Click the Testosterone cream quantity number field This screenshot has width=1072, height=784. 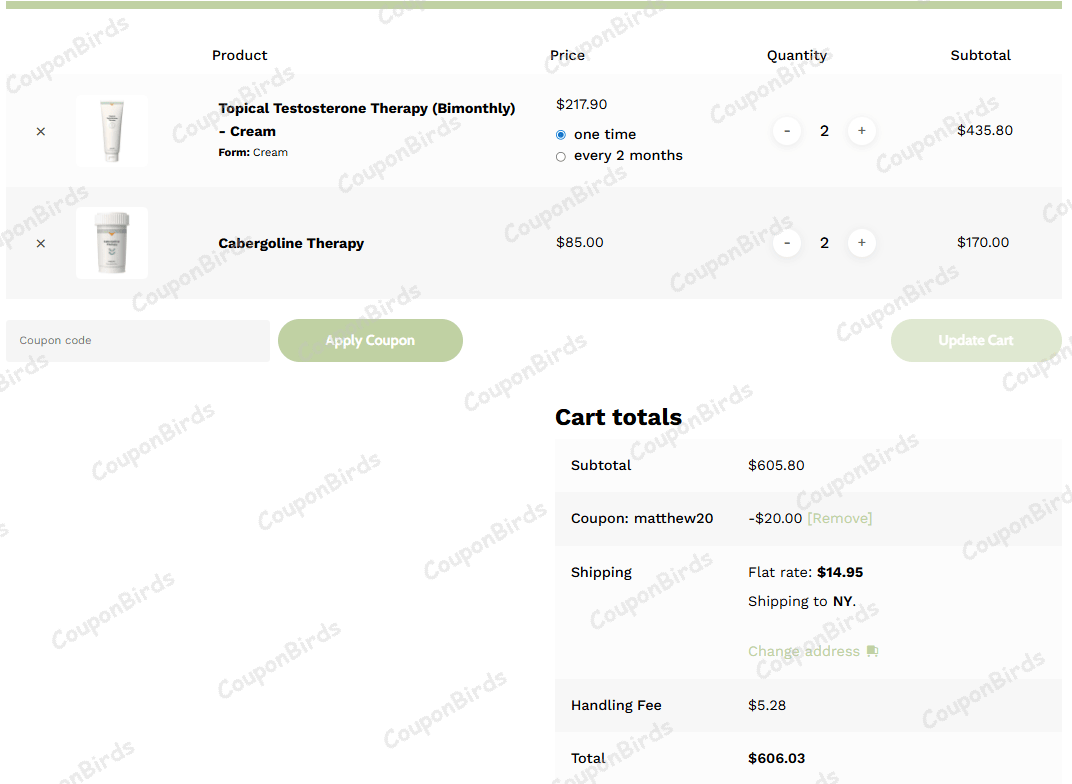point(824,131)
